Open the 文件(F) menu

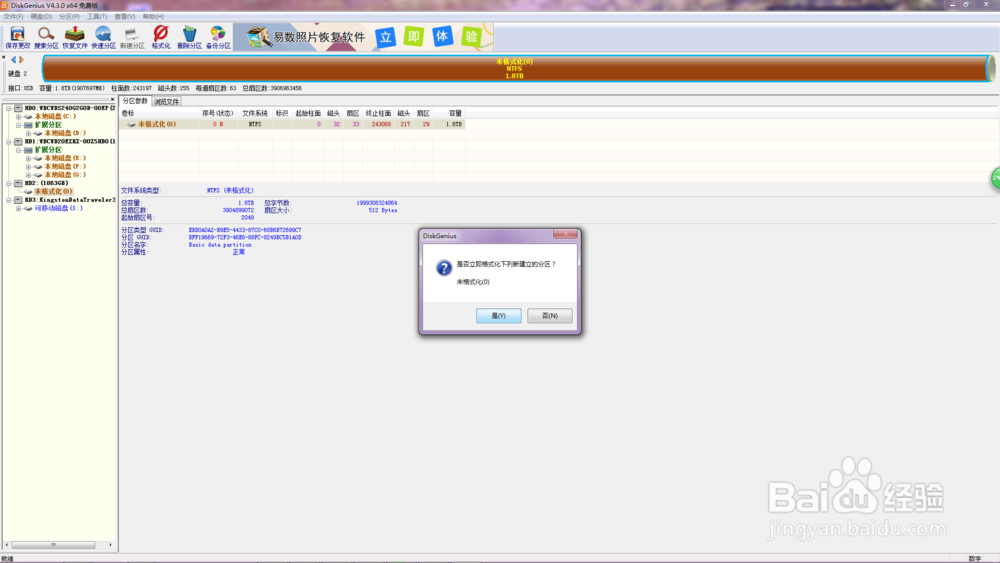click(x=13, y=17)
